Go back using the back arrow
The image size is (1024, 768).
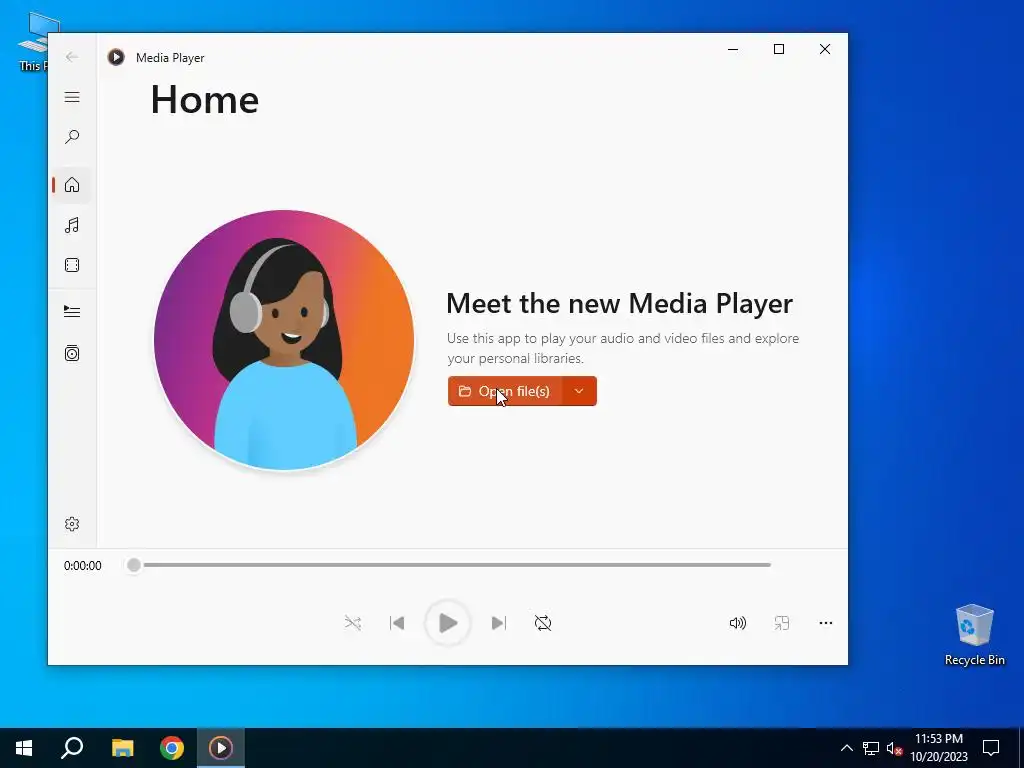[72, 57]
